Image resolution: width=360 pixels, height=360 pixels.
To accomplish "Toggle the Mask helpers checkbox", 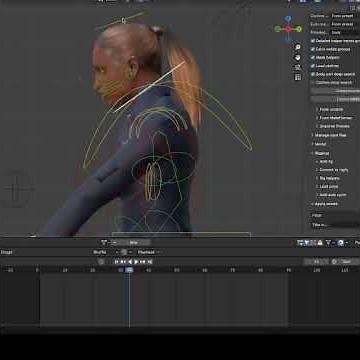I will (313, 57).
